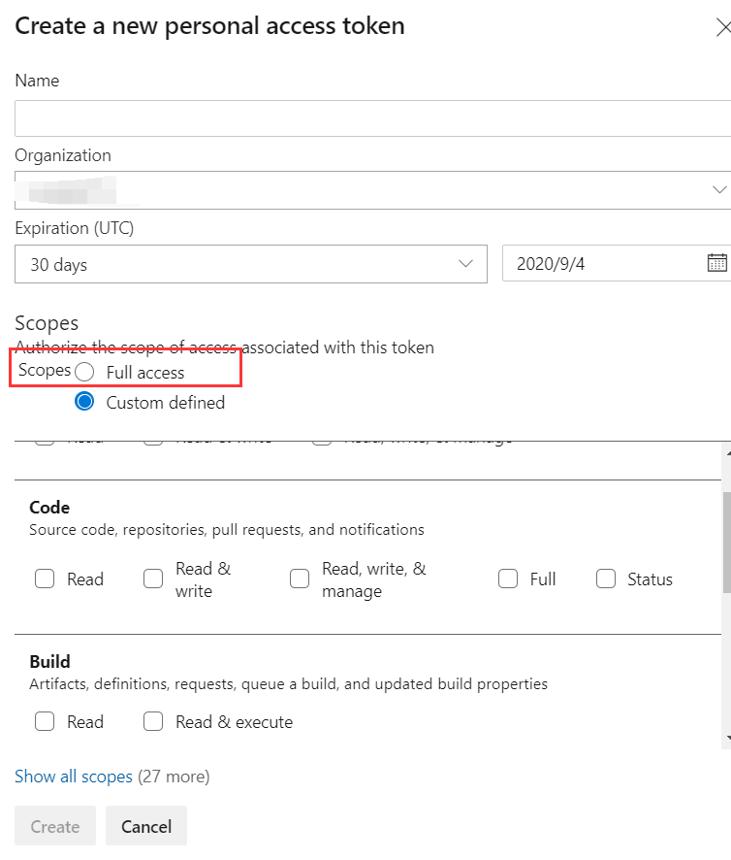
Task: Expand the Organization dropdown chevron
Action: pos(719,190)
